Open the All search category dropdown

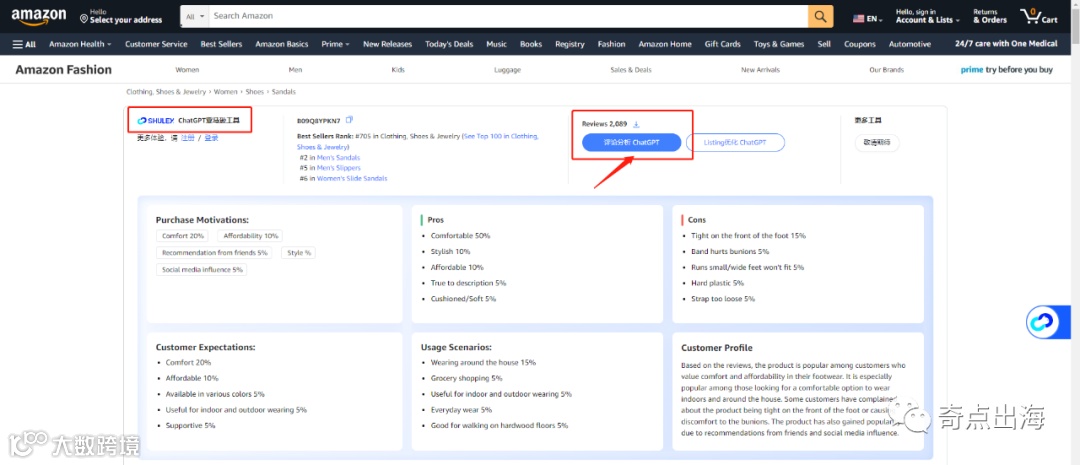(196, 16)
